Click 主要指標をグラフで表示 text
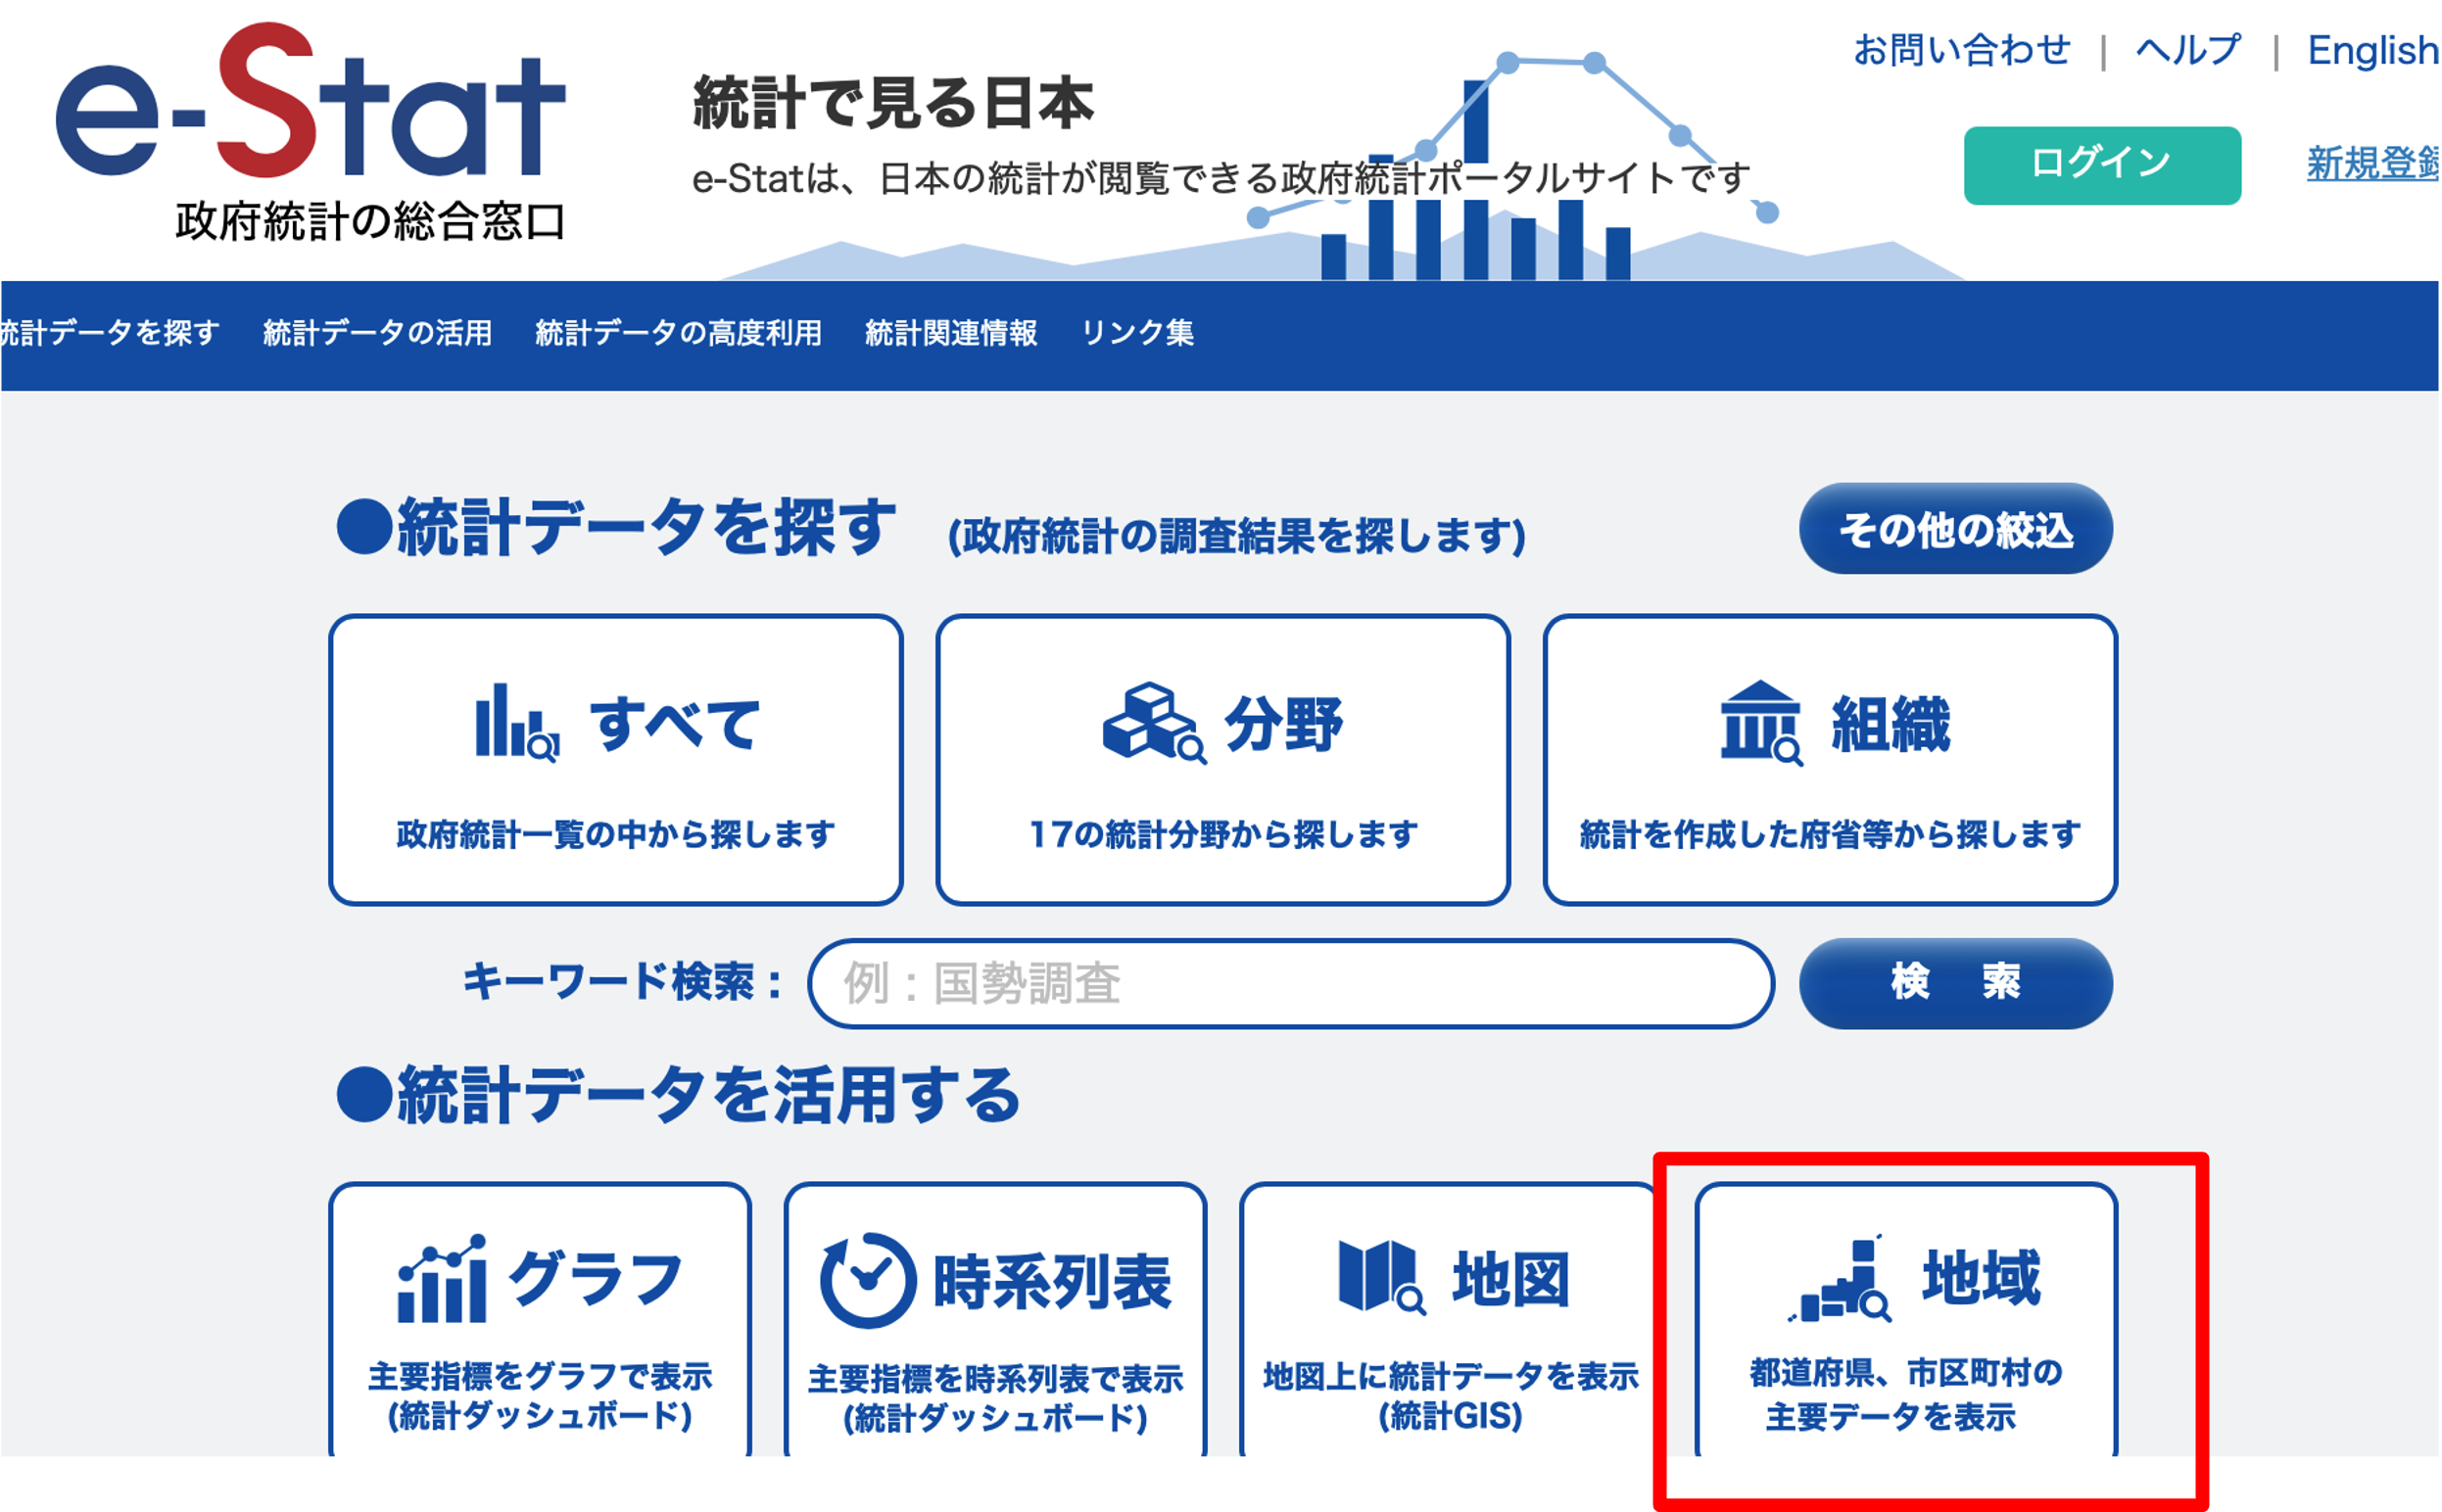The image size is (2442, 1512). pos(540,1377)
